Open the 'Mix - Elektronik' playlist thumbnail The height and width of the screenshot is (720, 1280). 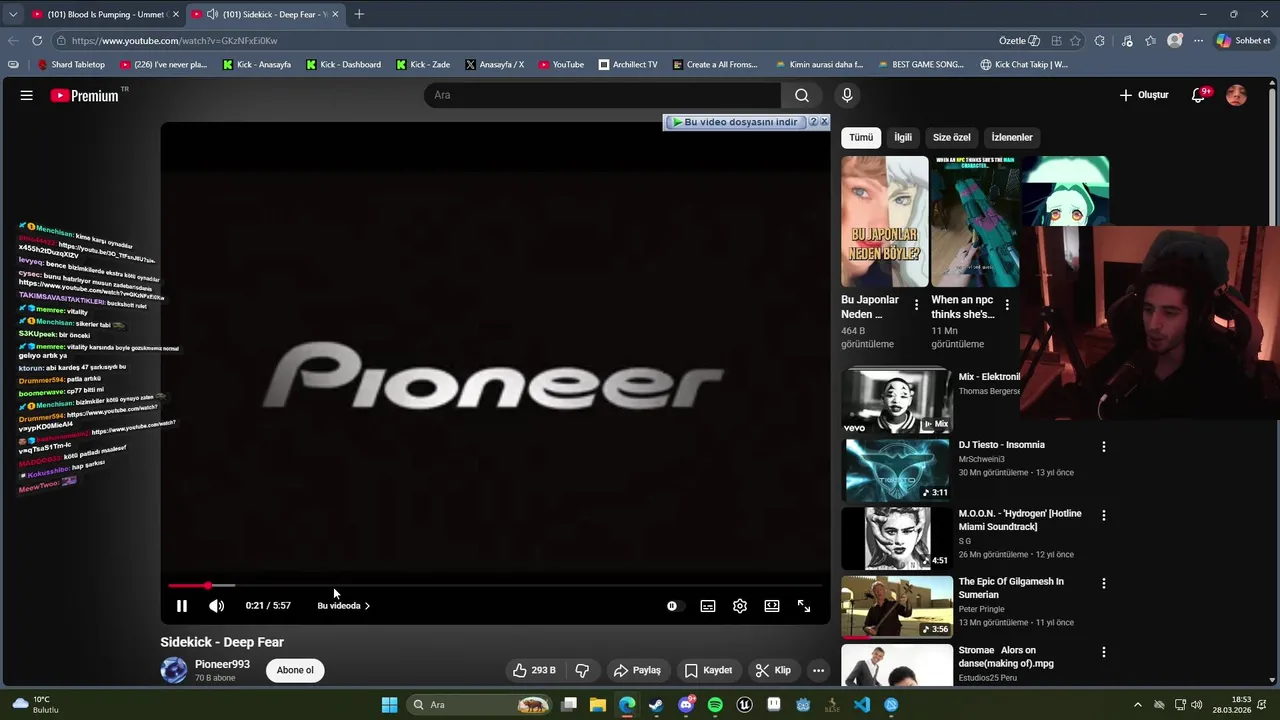coord(897,400)
